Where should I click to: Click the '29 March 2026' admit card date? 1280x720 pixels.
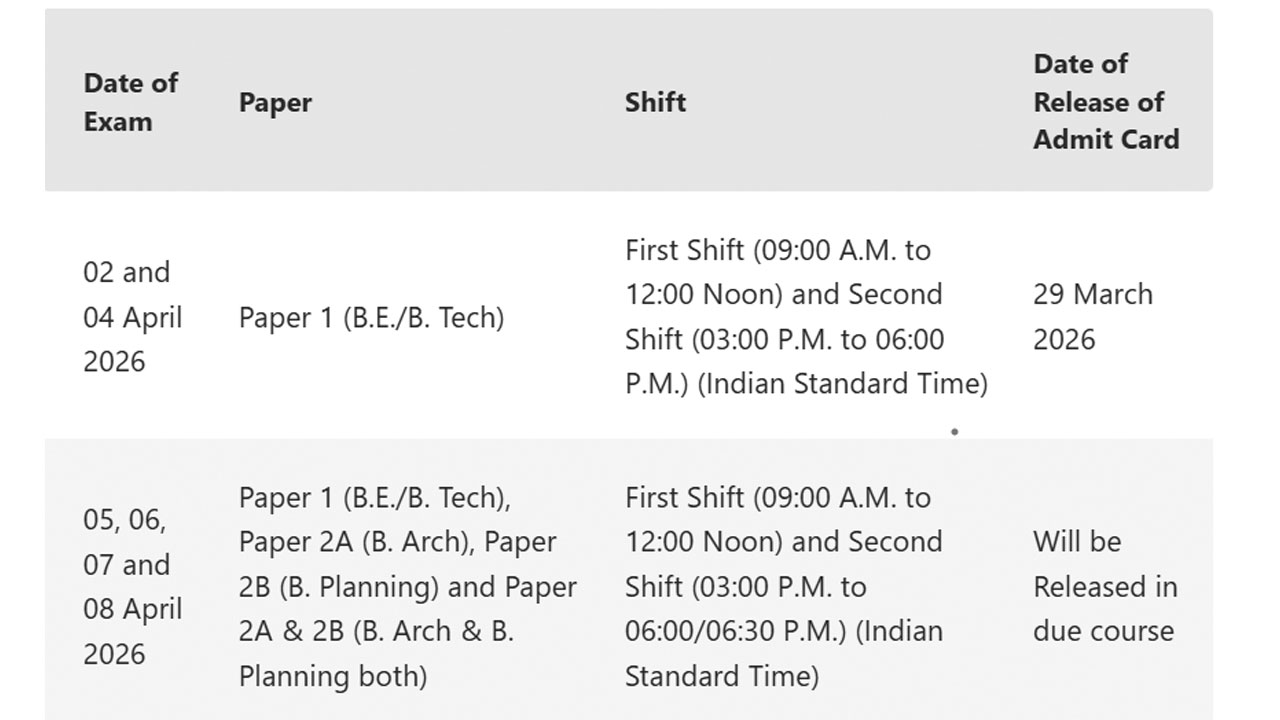(x=1093, y=317)
